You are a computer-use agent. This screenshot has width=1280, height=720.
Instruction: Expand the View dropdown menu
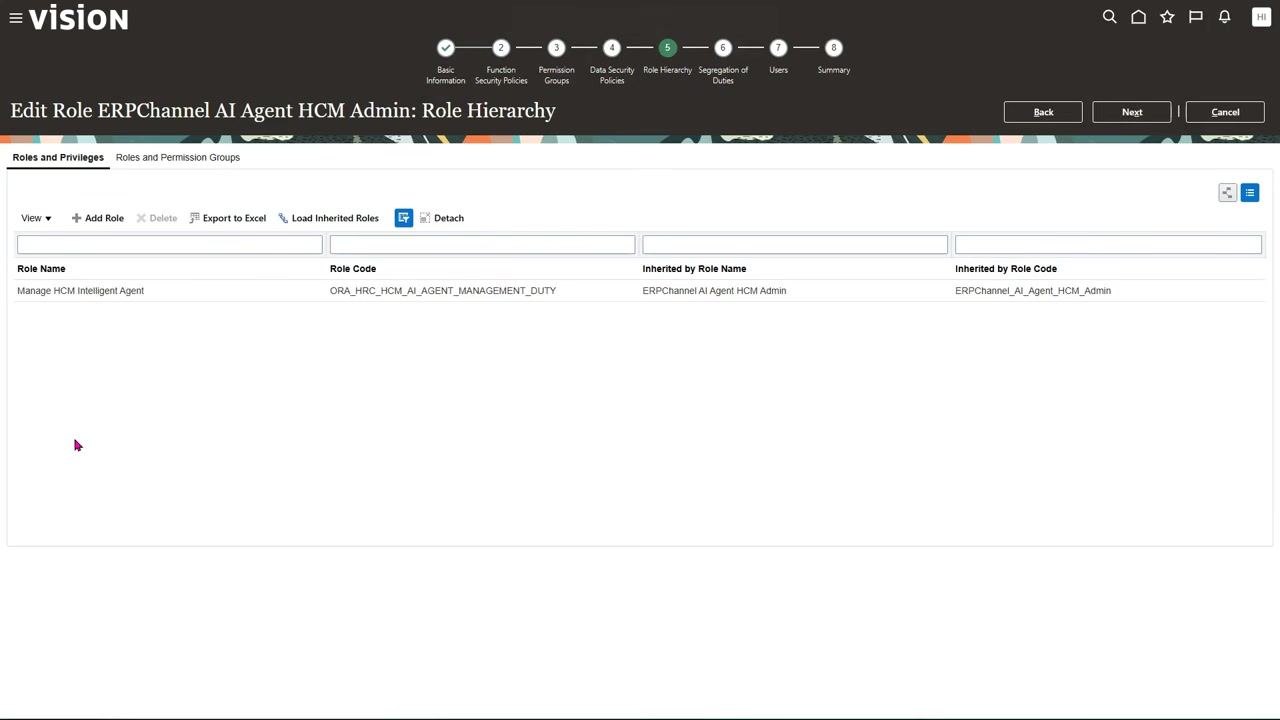(x=36, y=218)
